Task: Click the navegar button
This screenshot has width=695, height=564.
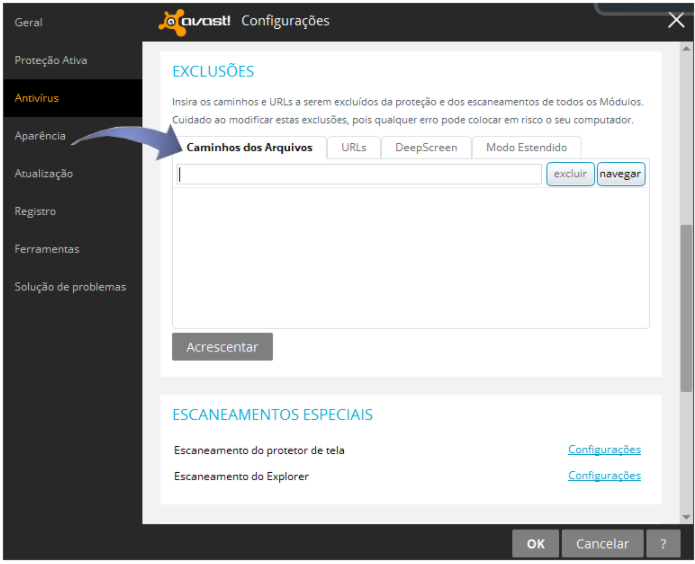Action: (x=621, y=174)
